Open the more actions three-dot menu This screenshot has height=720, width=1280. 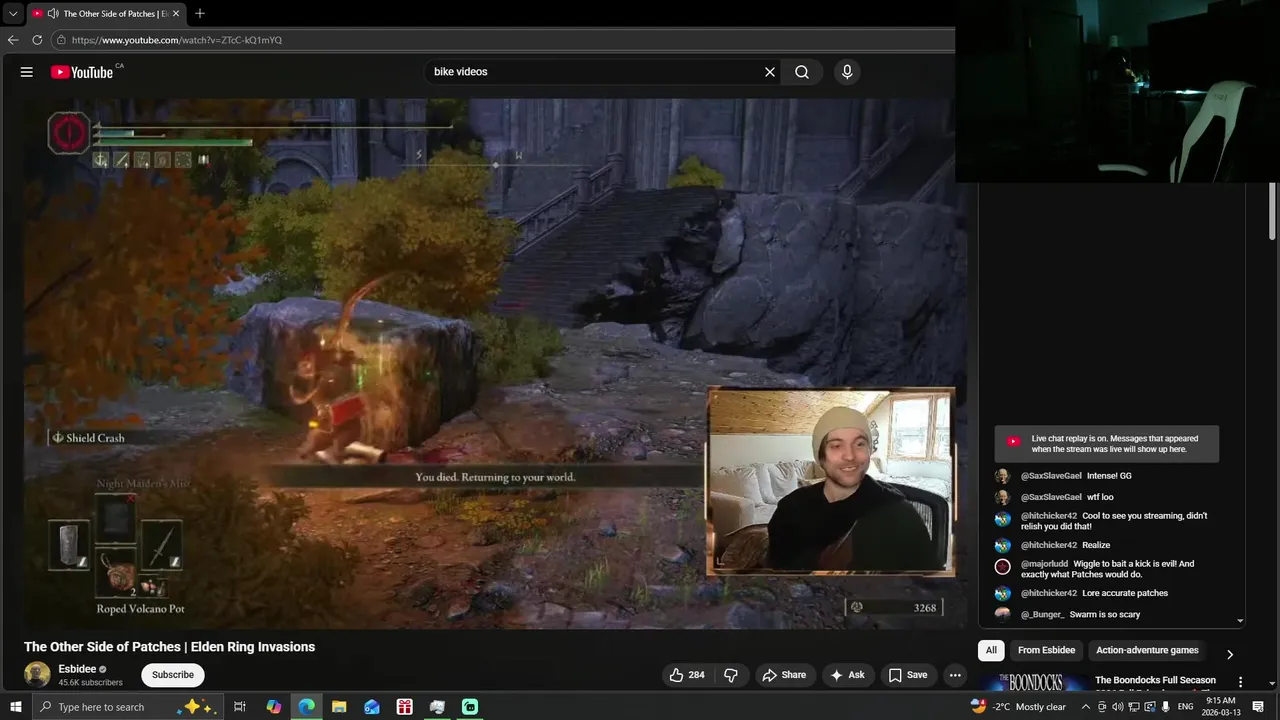point(955,675)
